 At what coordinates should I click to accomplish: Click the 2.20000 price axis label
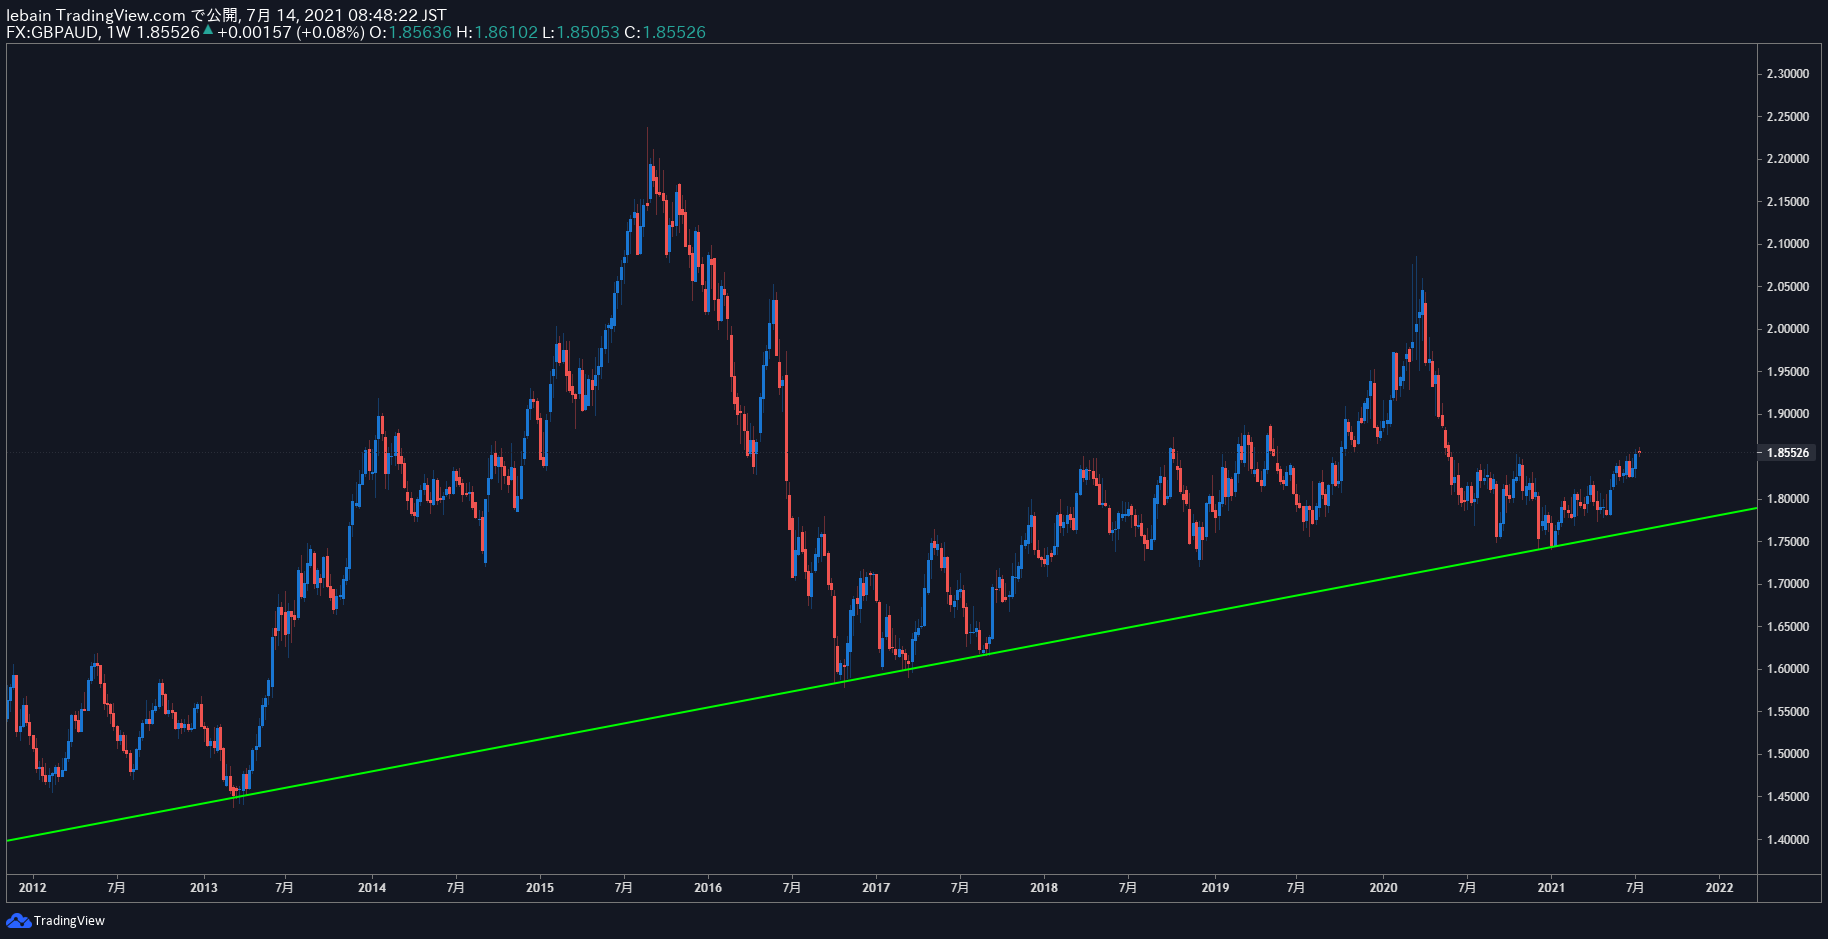(1788, 159)
